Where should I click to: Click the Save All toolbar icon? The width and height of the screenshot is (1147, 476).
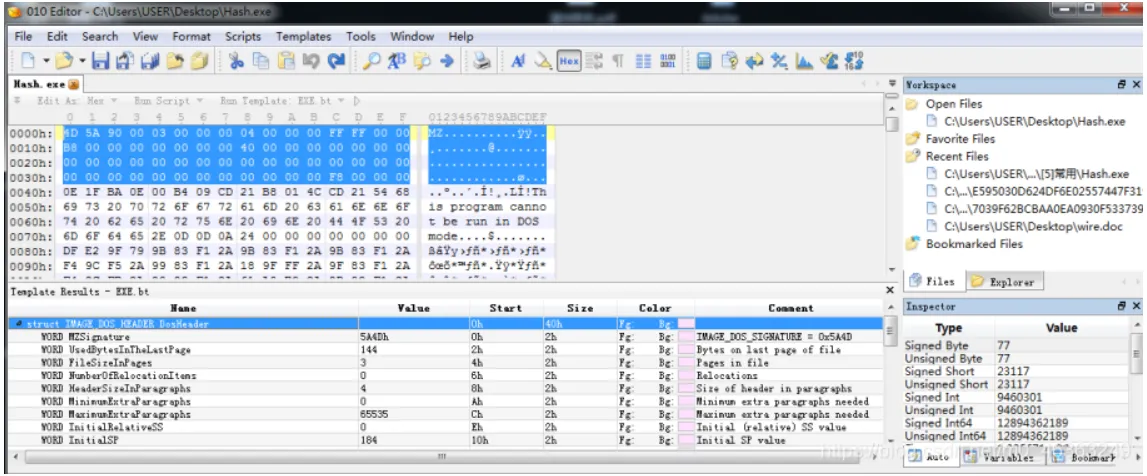(x=150, y=61)
